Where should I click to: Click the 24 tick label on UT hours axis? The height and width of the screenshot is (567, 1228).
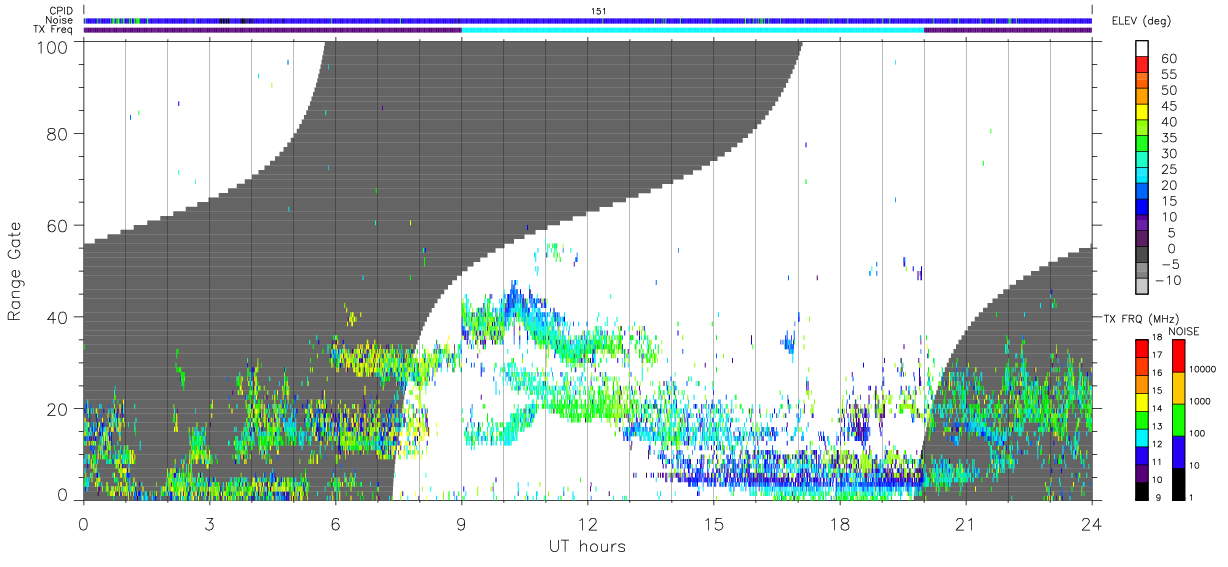(1091, 524)
